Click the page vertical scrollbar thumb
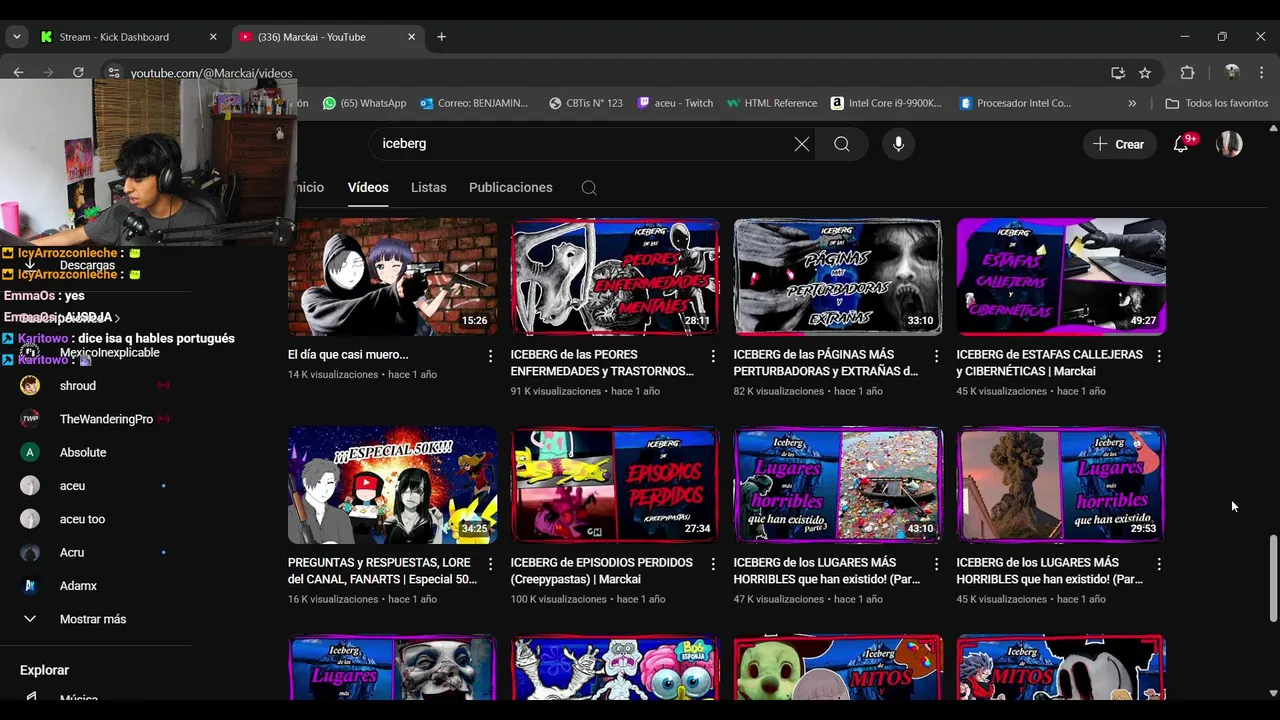1280x720 pixels. 1273,579
